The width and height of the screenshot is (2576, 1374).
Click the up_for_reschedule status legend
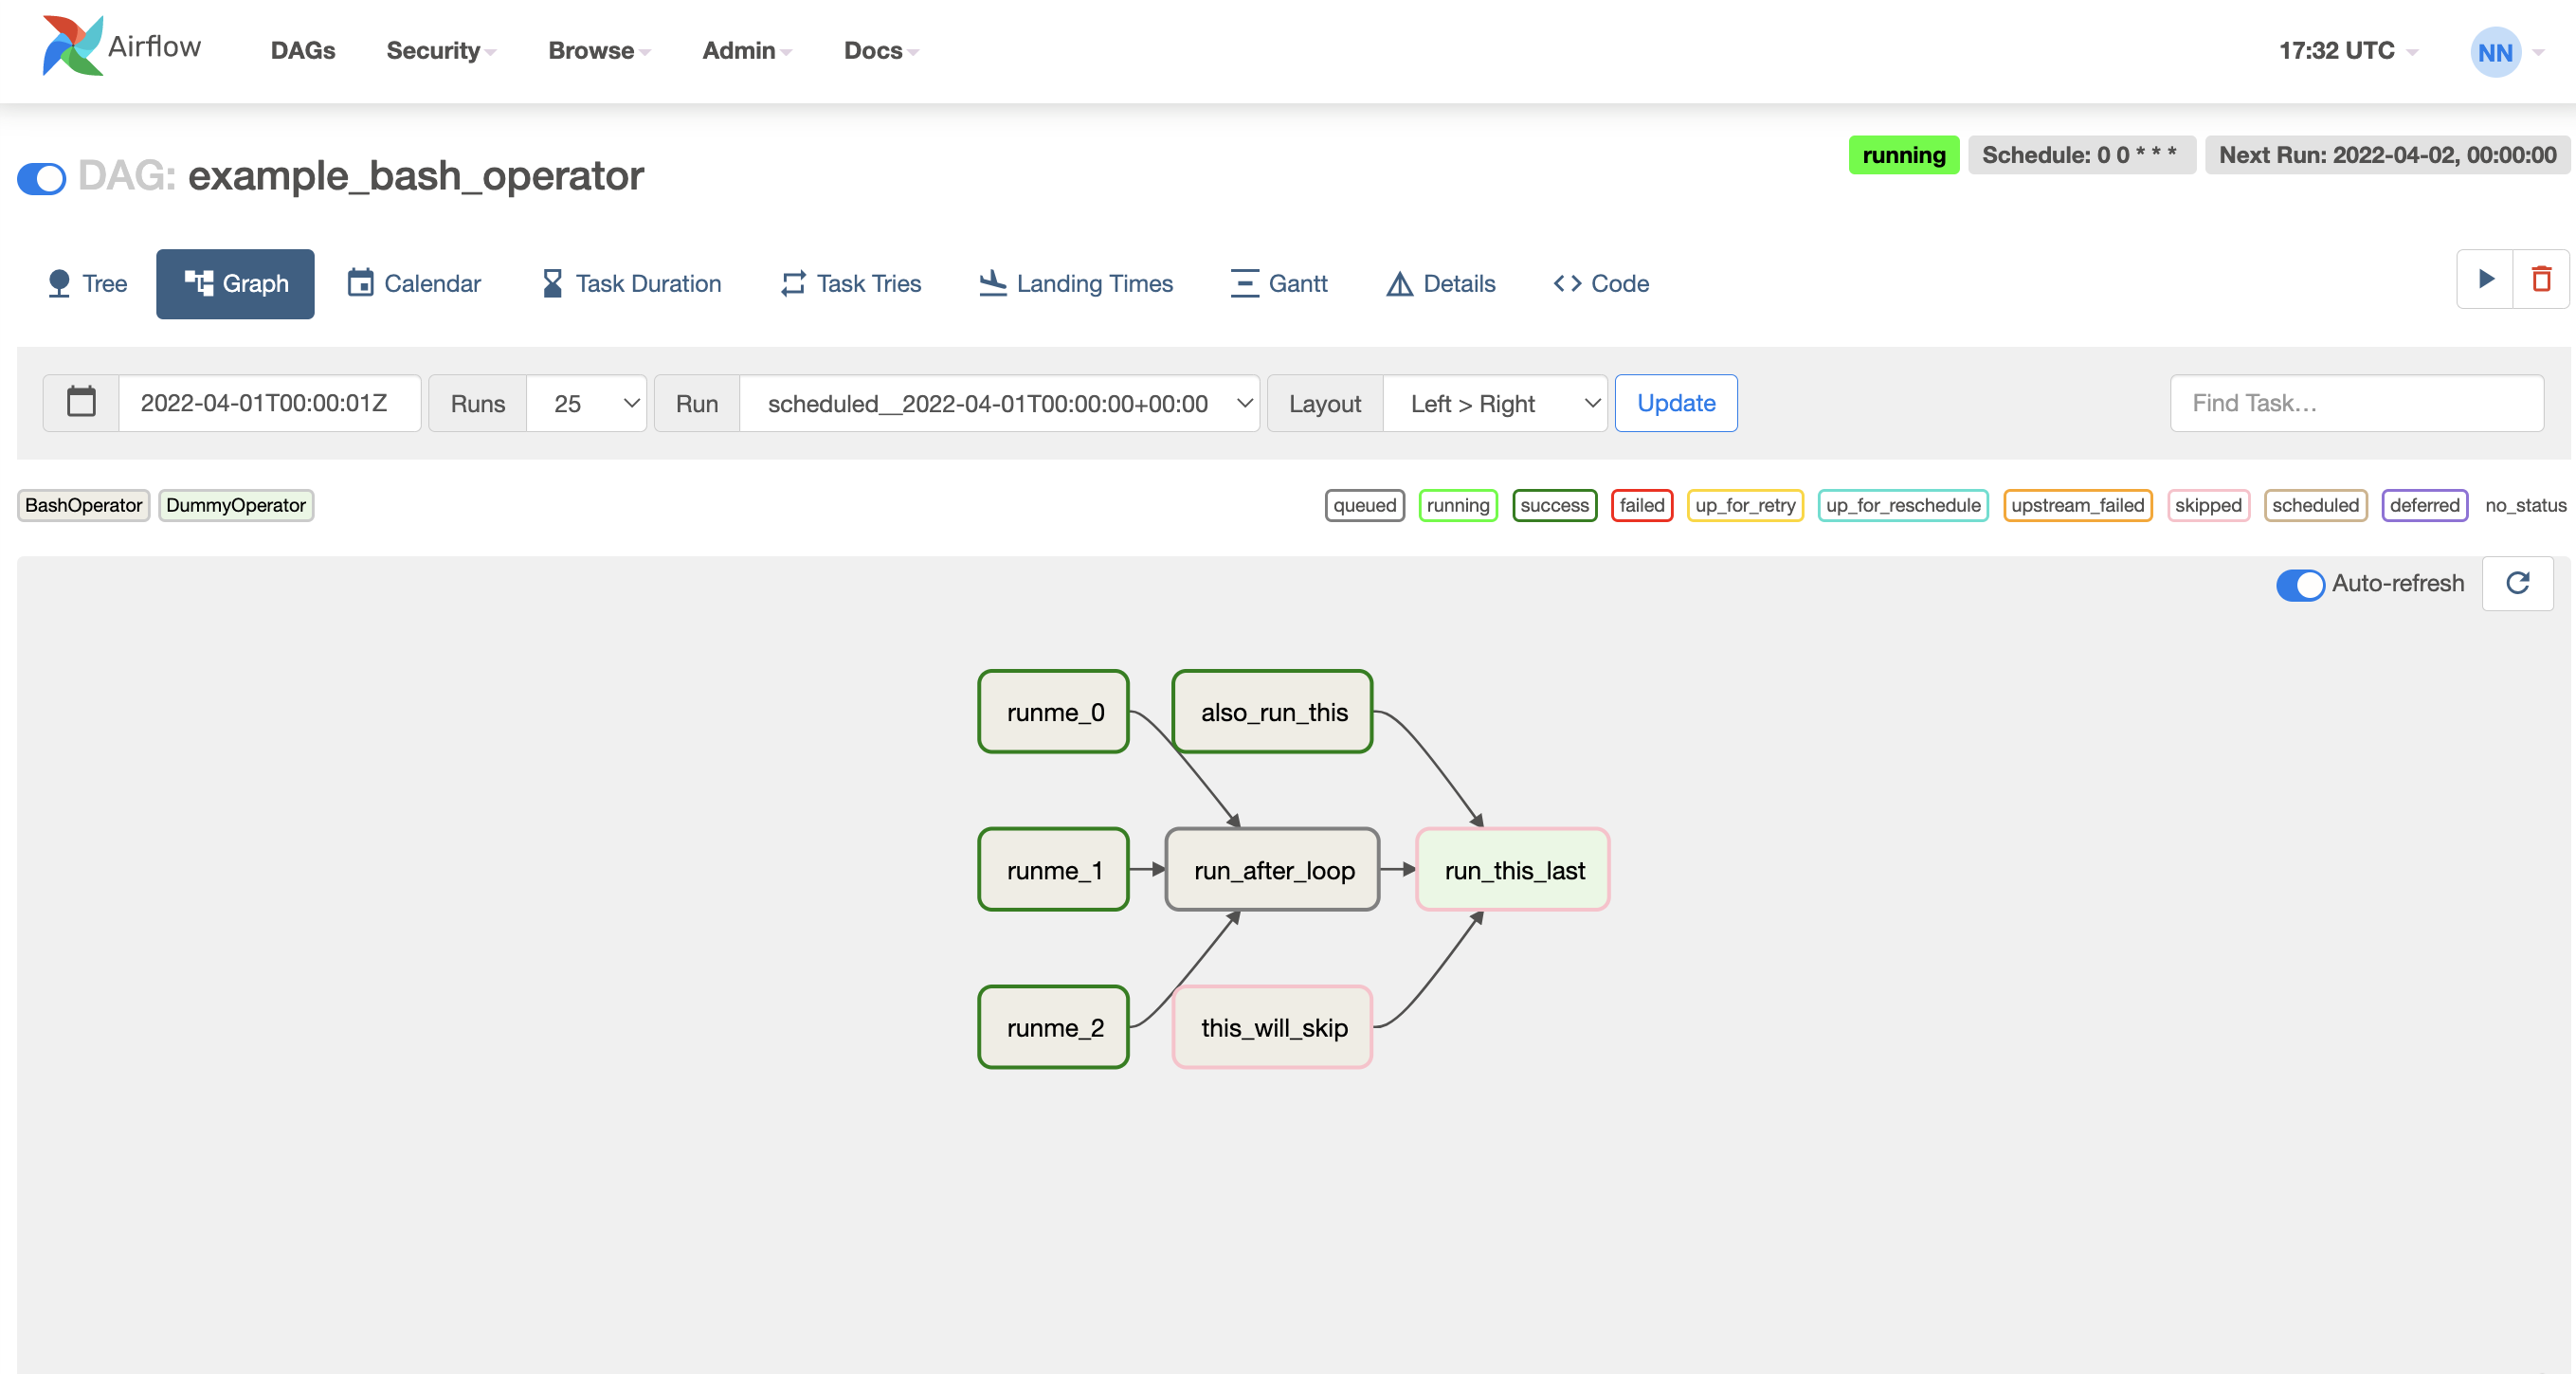[1903, 505]
